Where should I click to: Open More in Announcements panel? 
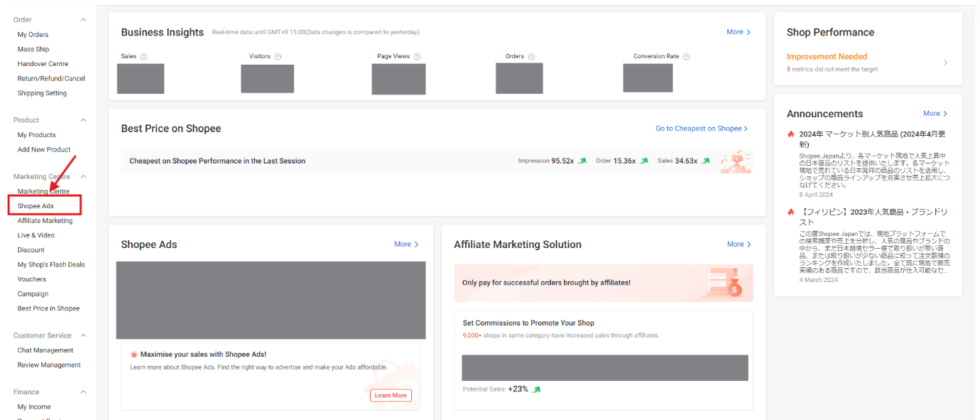click(935, 114)
